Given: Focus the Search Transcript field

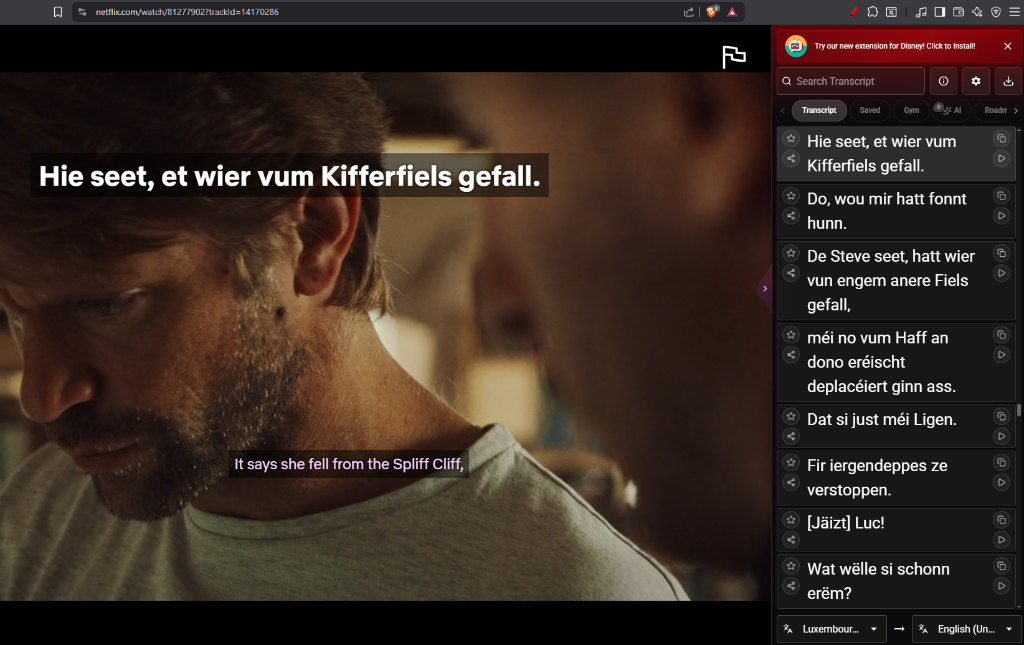Looking at the screenshot, I should click(851, 81).
